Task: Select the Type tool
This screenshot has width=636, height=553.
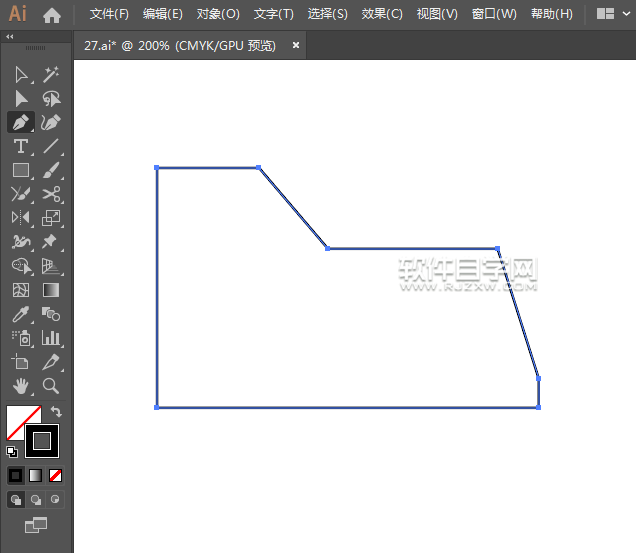Action: pyautogui.click(x=21, y=147)
